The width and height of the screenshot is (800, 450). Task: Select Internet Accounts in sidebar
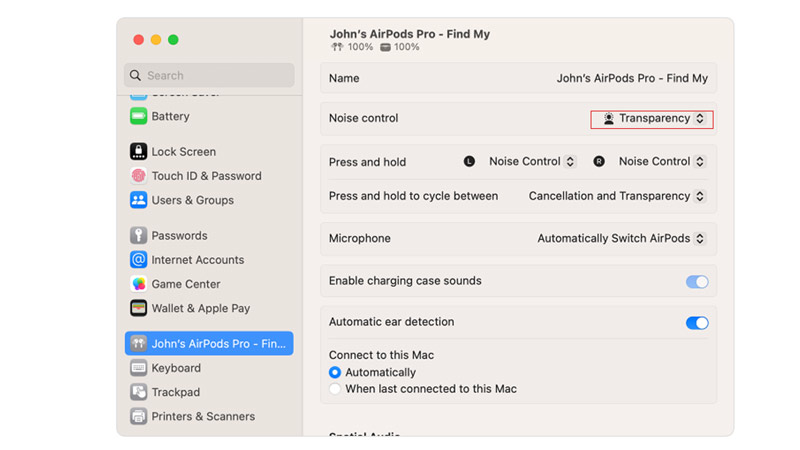(209, 260)
